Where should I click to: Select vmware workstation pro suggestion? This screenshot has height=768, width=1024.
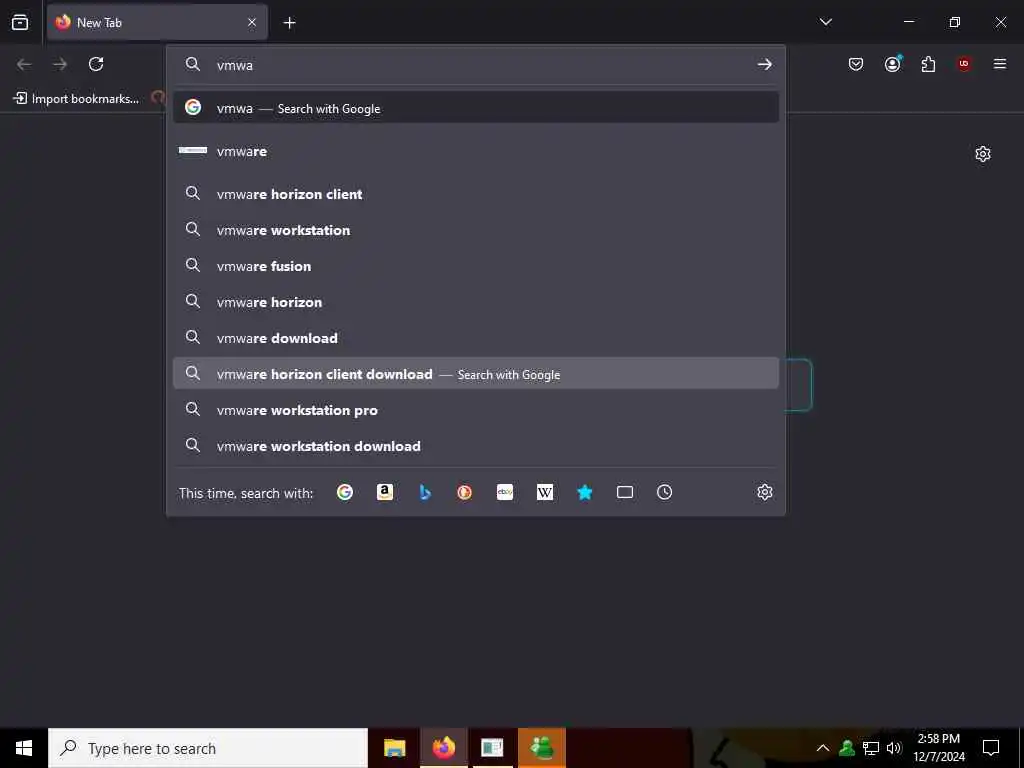(476, 410)
